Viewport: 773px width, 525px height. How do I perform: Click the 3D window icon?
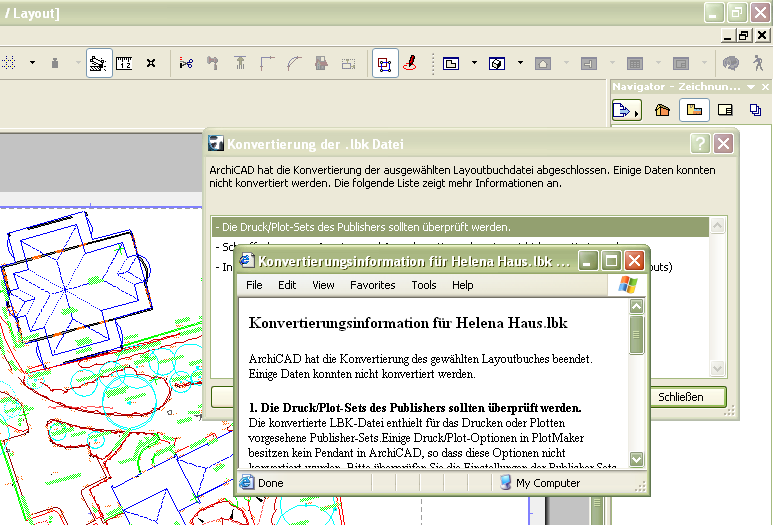click(x=497, y=63)
